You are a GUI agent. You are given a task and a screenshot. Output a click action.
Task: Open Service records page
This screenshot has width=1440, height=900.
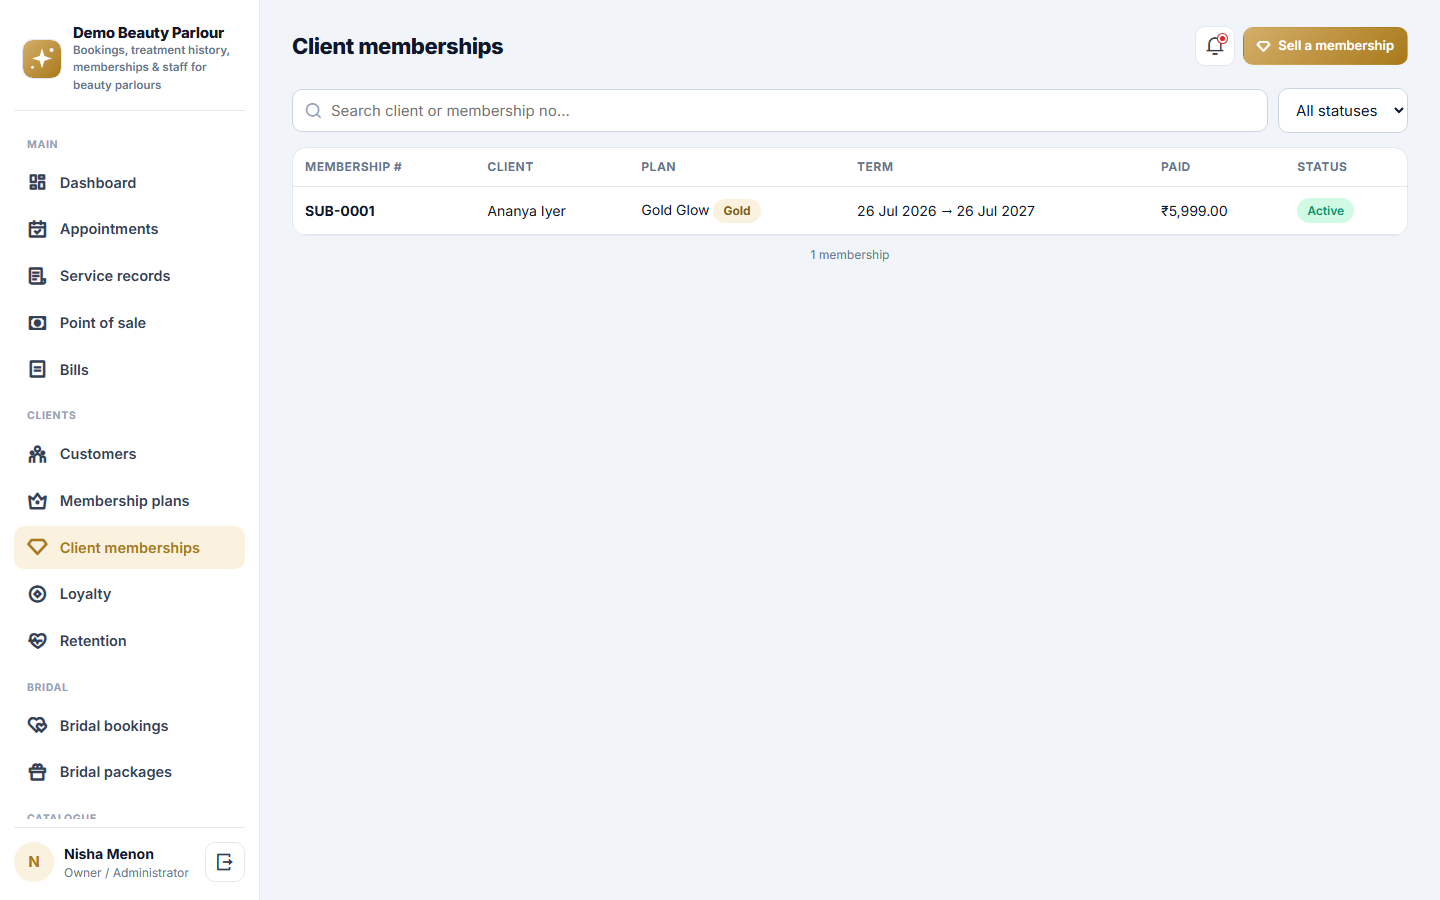(129, 276)
